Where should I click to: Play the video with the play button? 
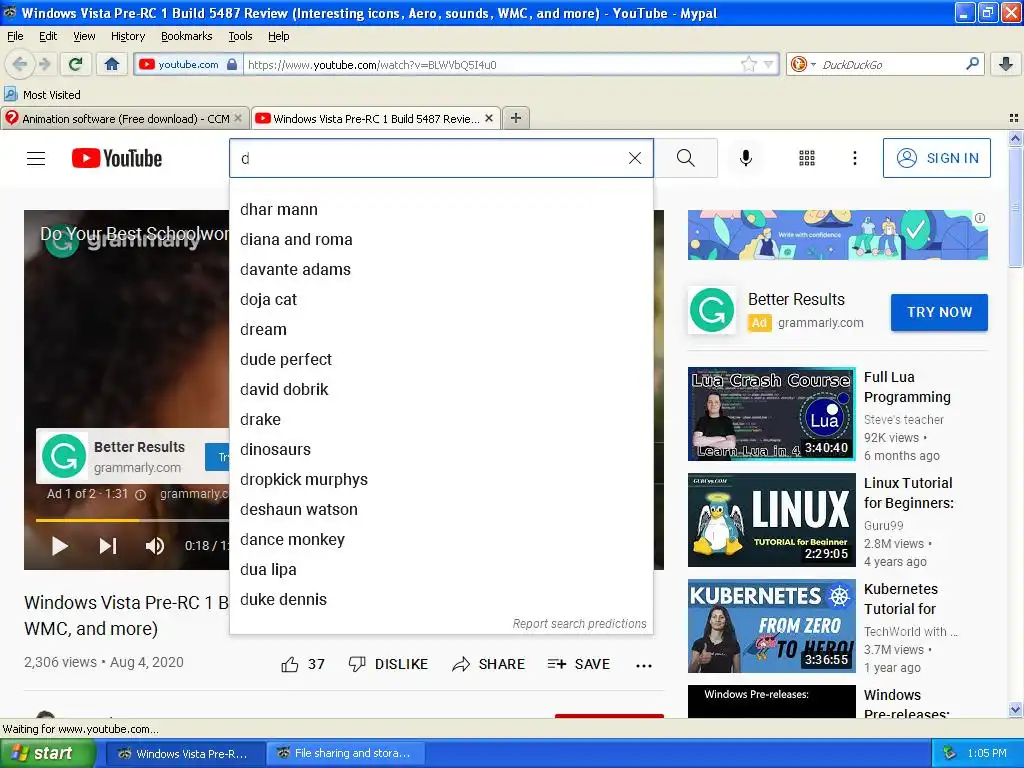(x=59, y=546)
